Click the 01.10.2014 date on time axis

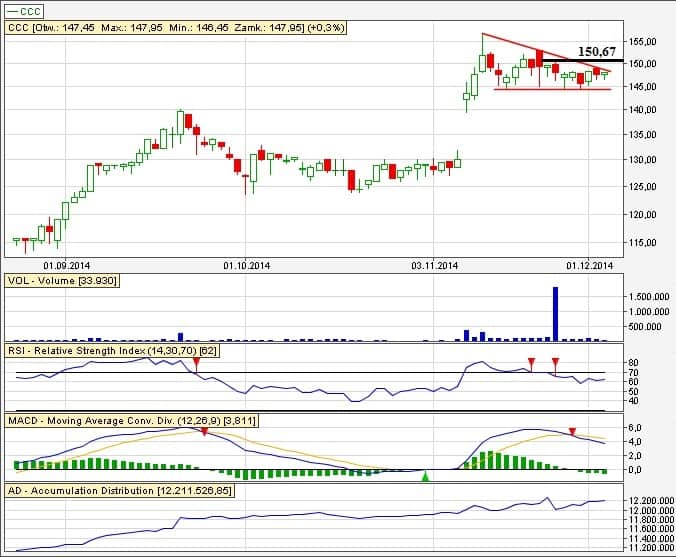[246, 265]
